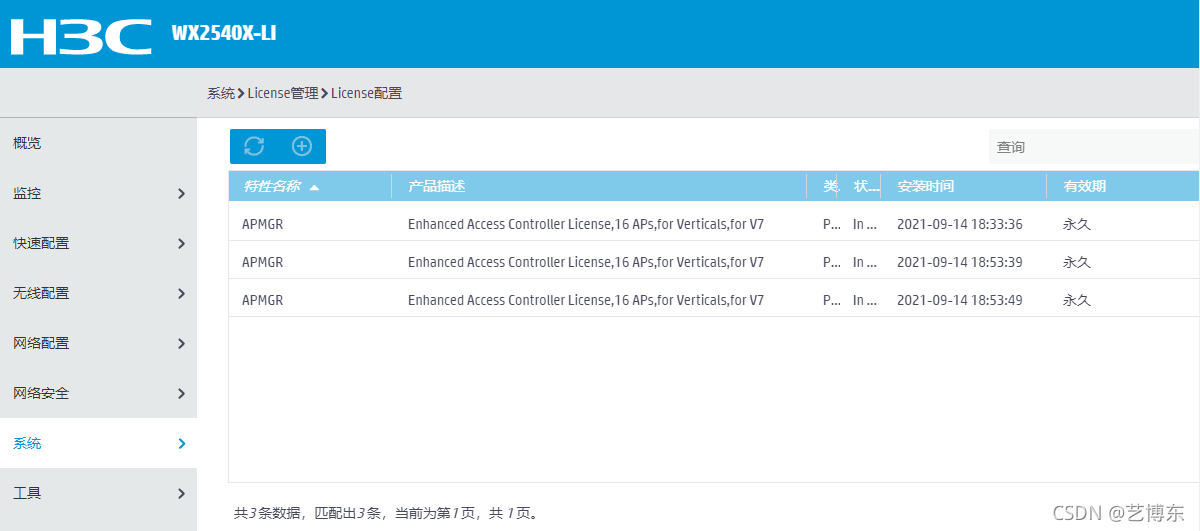The width and height of the screenshot is (1200, 531).
Task: Click the License管理 breadcrumb link
Action: tap(283, 93)
